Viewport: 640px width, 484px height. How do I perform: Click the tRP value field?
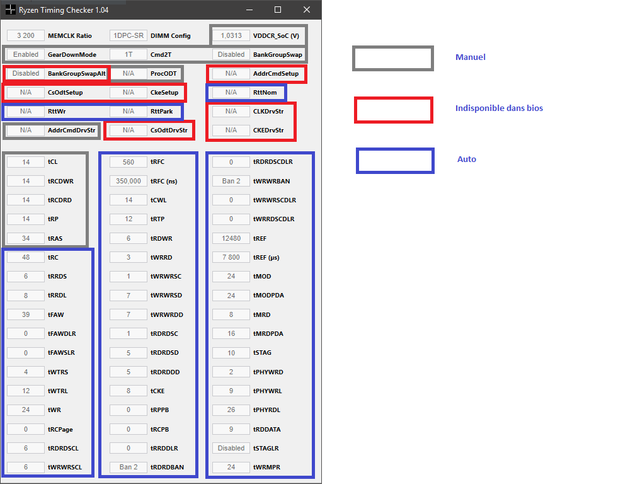pos(26,219)
